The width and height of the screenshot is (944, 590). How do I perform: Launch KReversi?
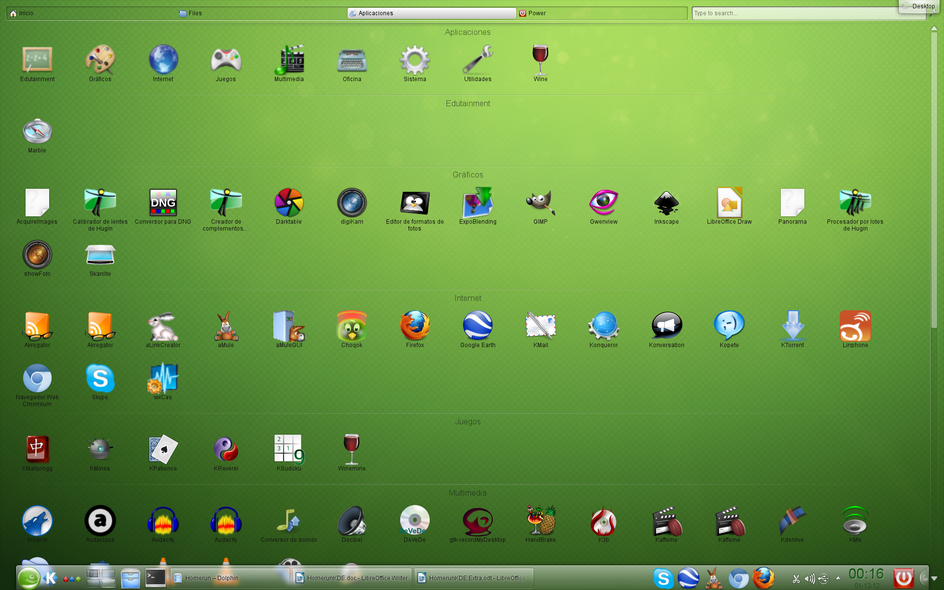[x=226, y=453]
